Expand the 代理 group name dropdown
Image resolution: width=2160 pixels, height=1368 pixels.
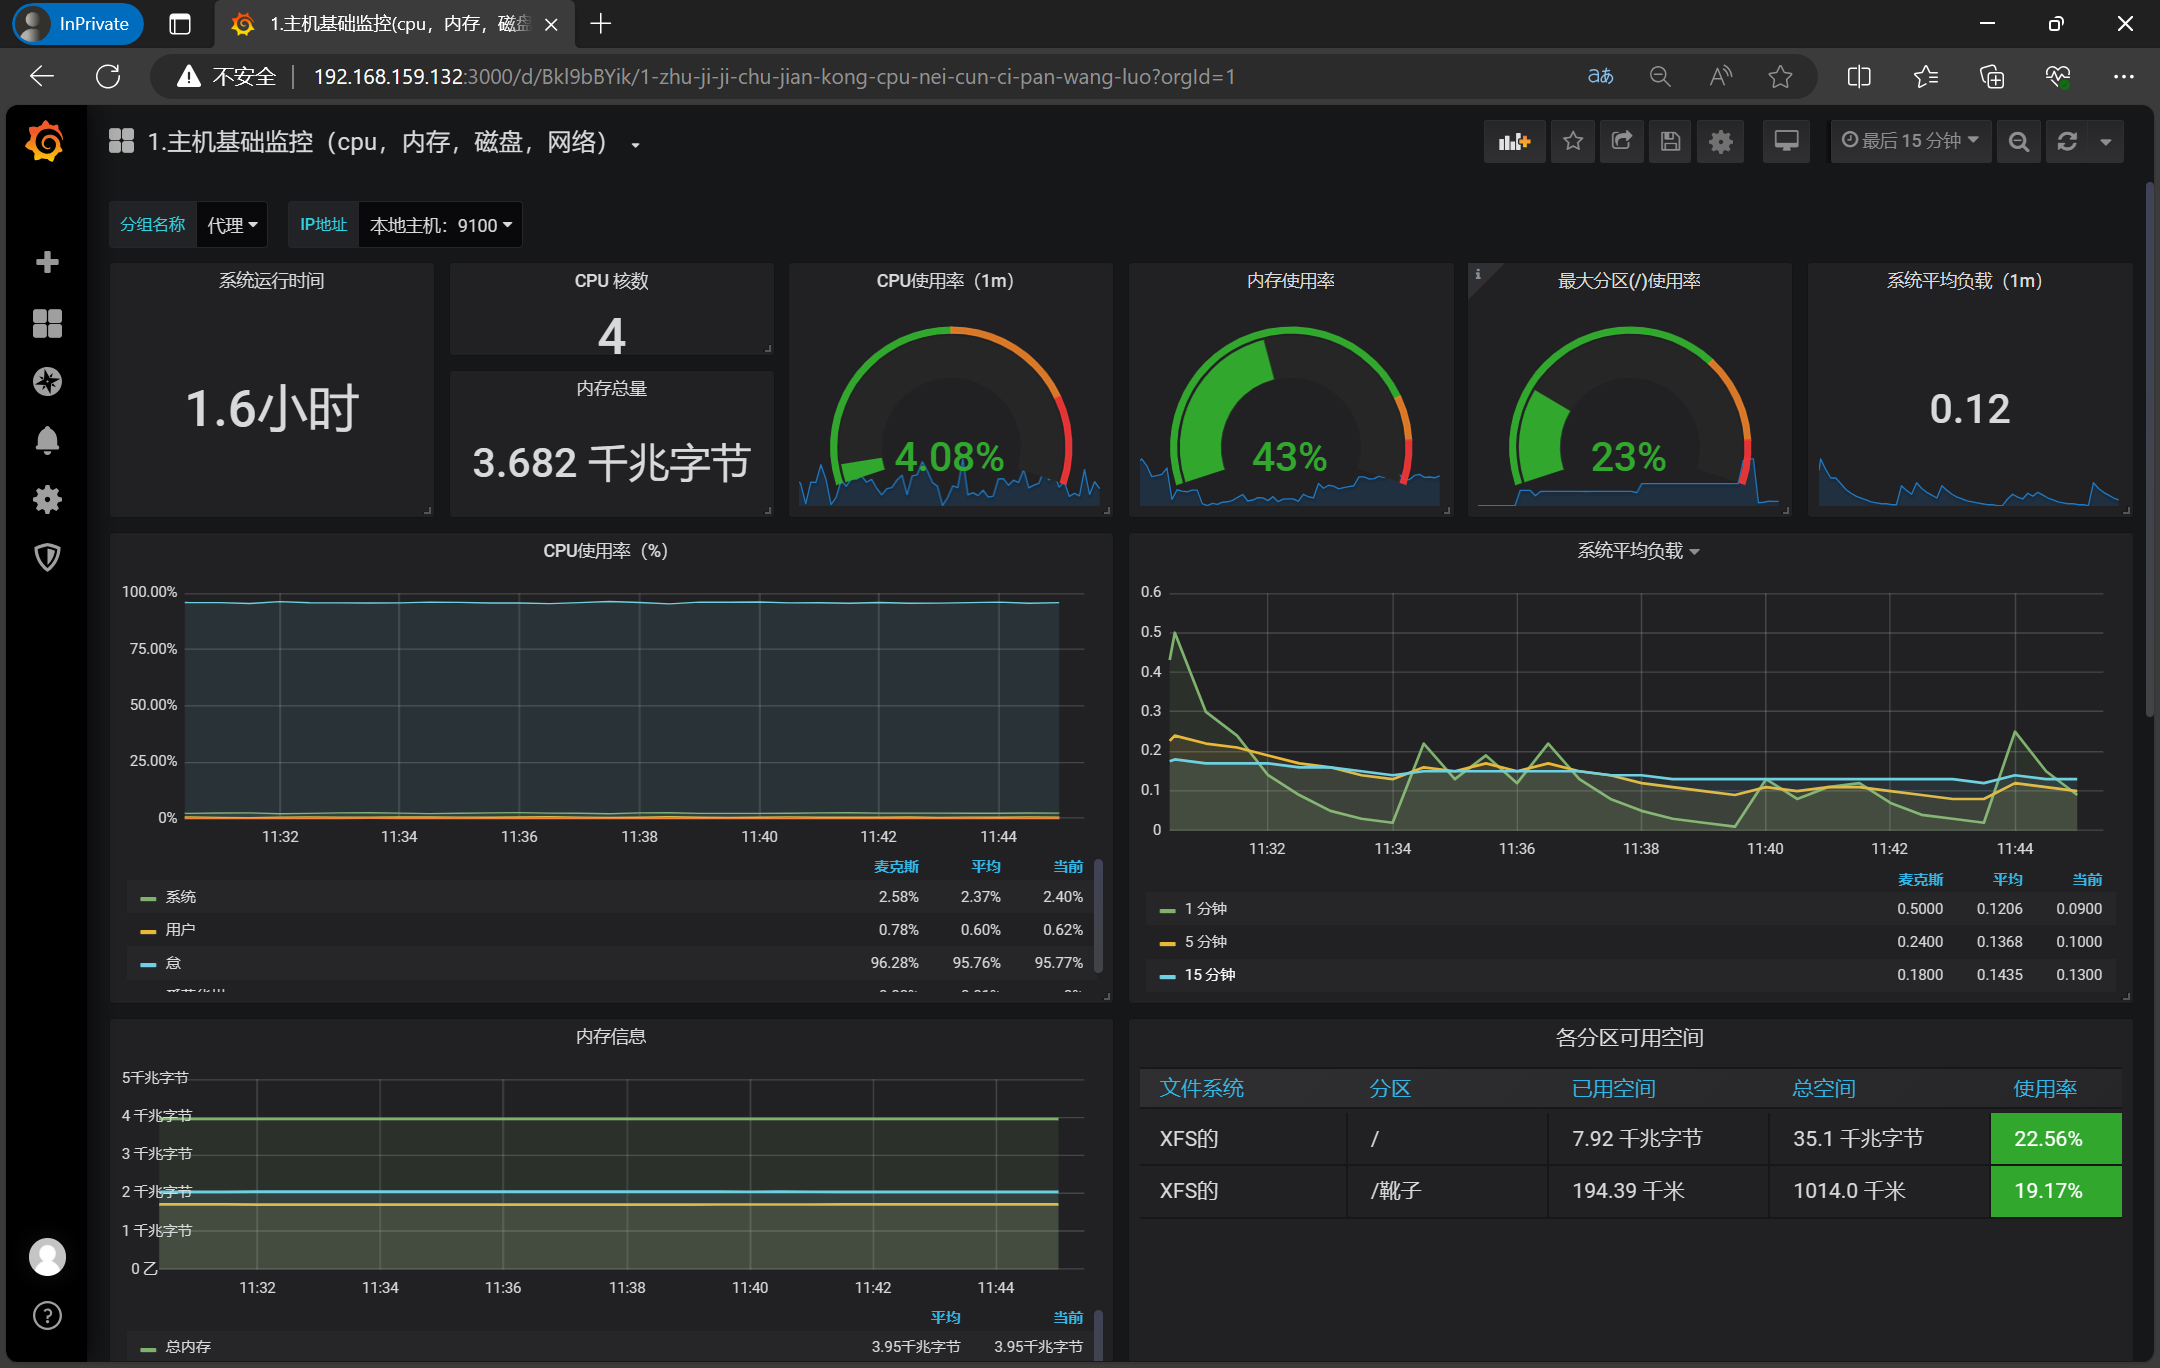pyautogui.click(x=232, y=225)
